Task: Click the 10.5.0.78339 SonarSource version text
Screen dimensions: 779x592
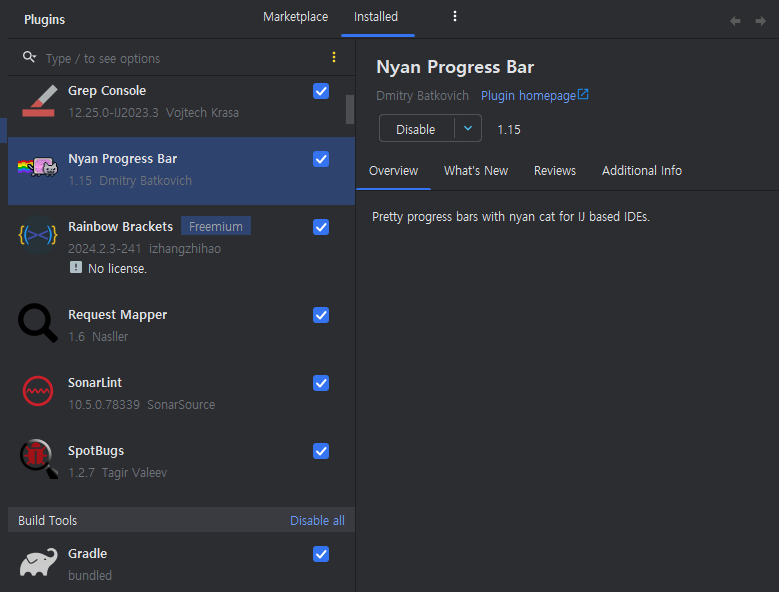Action: [142, 405]
